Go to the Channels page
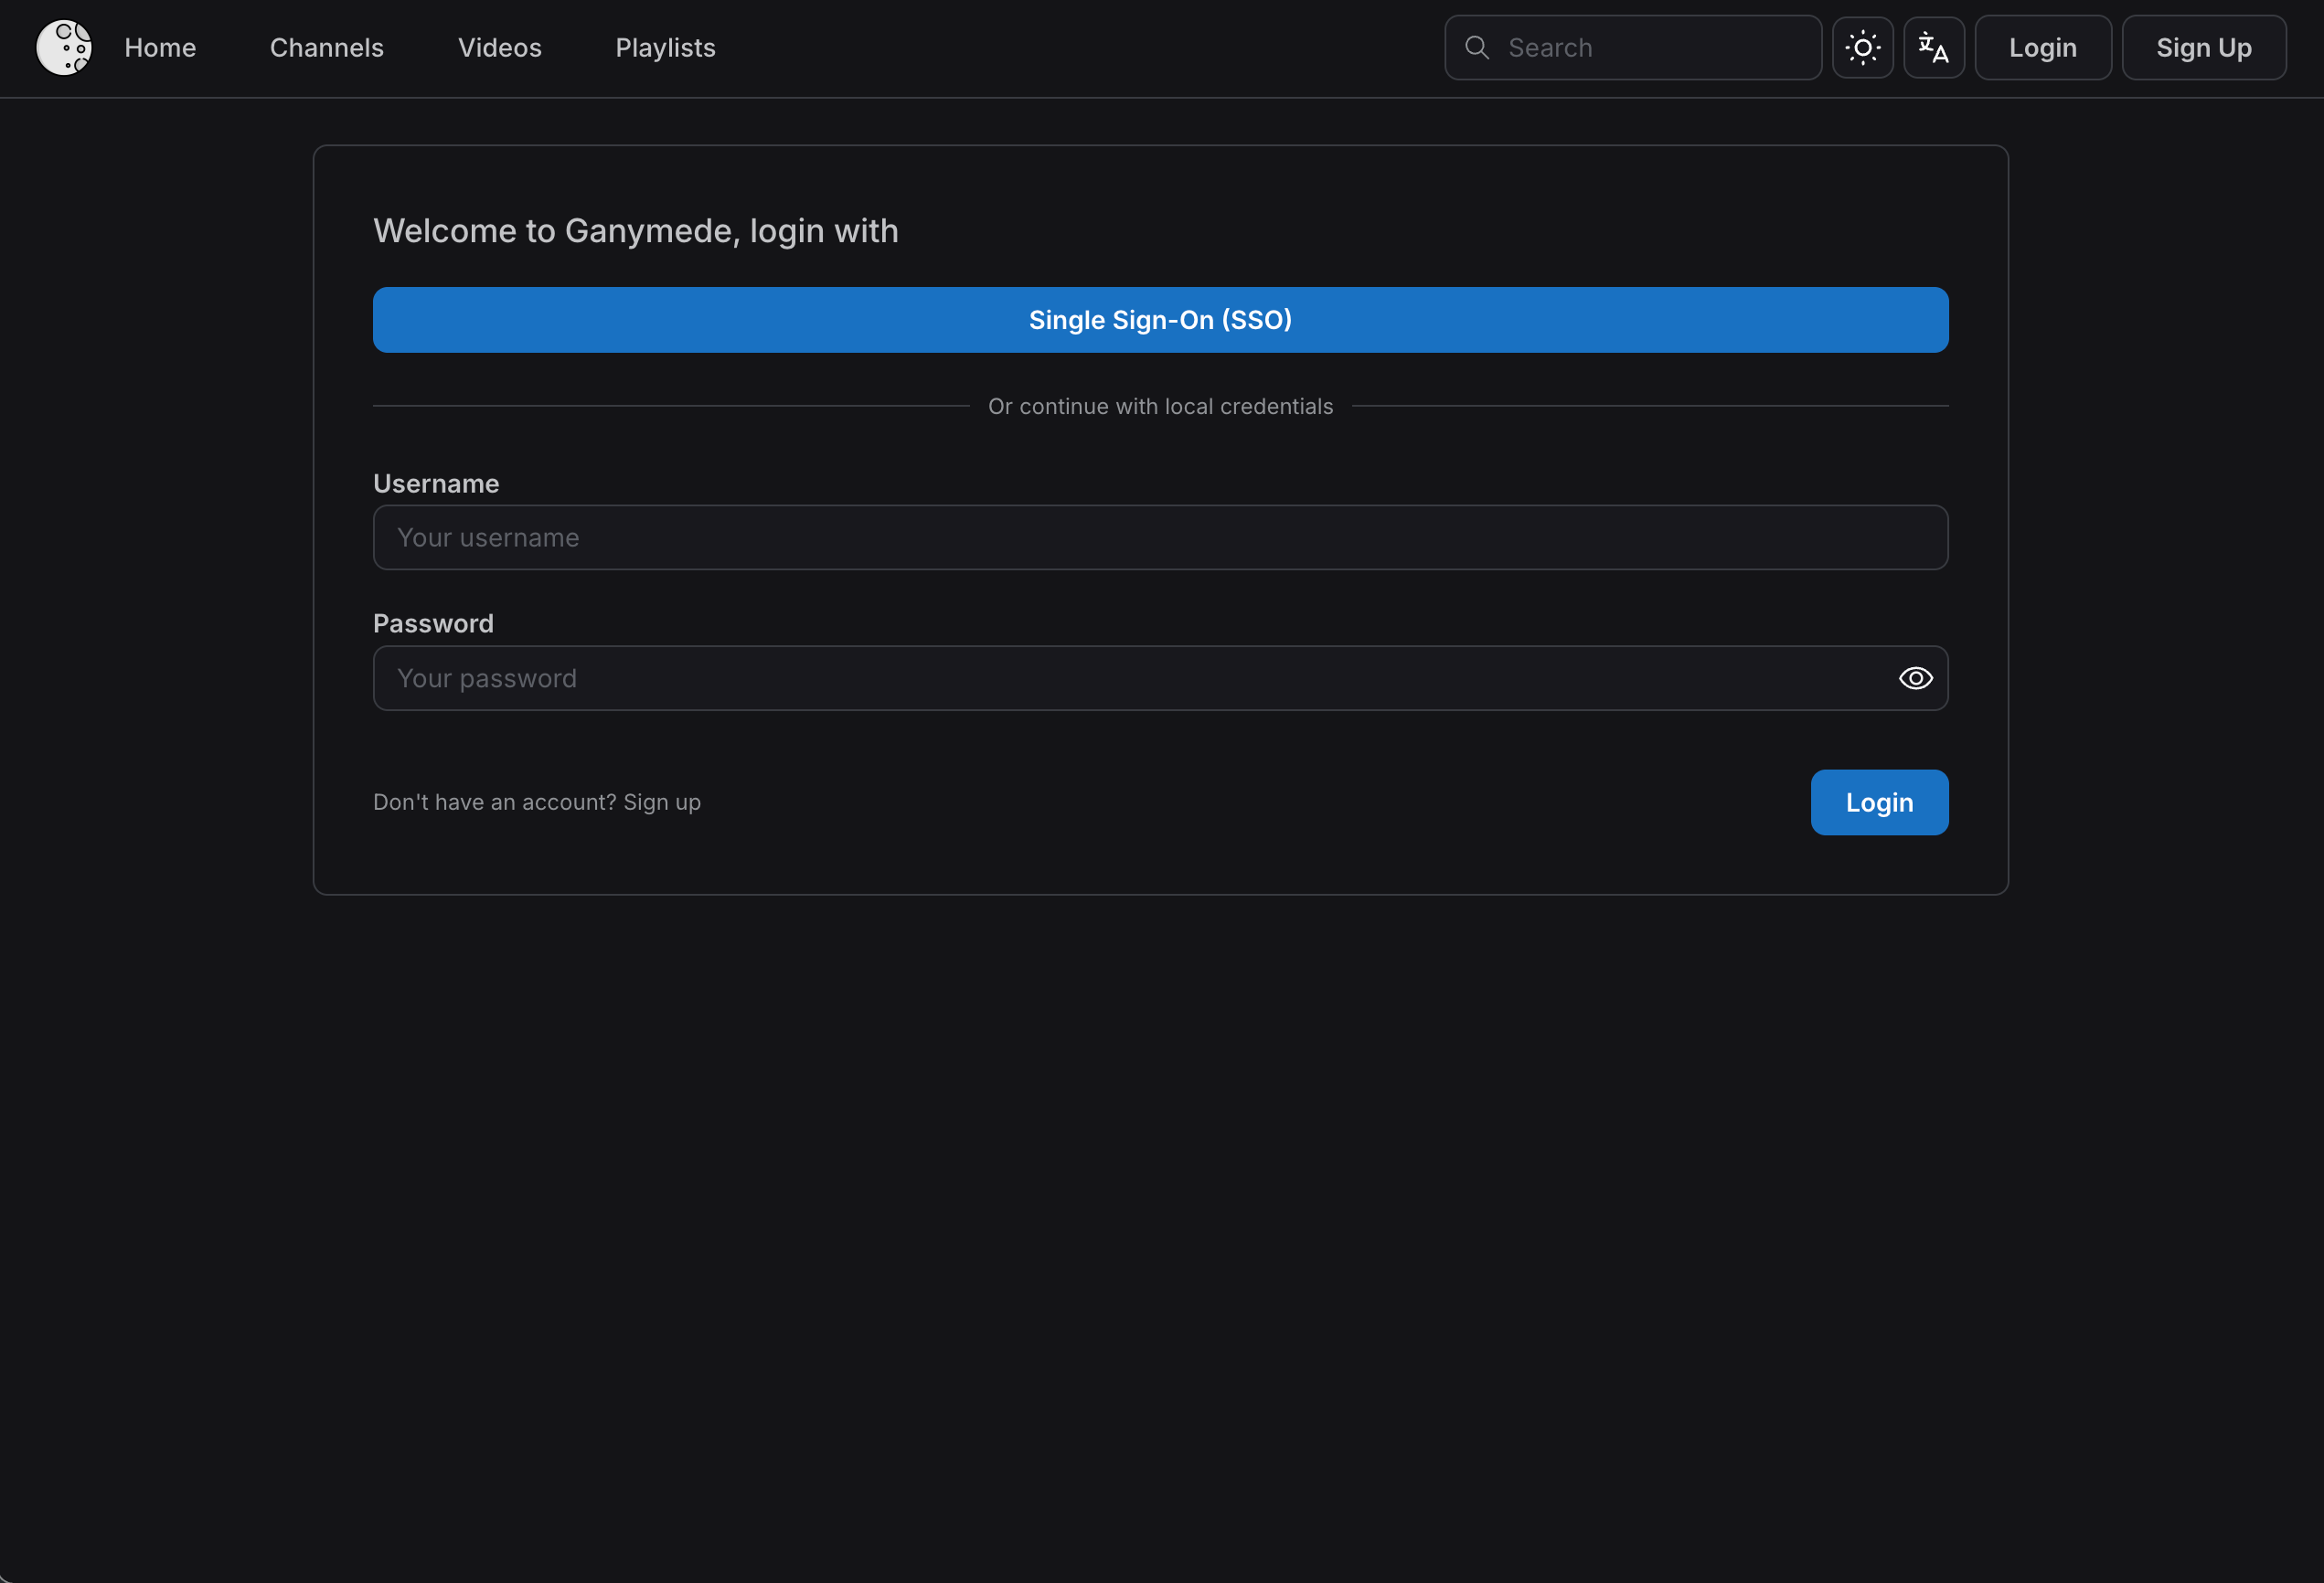The height and width of the screenshot is (1583, 2324). pyautogui.click(x=327, y=47)
